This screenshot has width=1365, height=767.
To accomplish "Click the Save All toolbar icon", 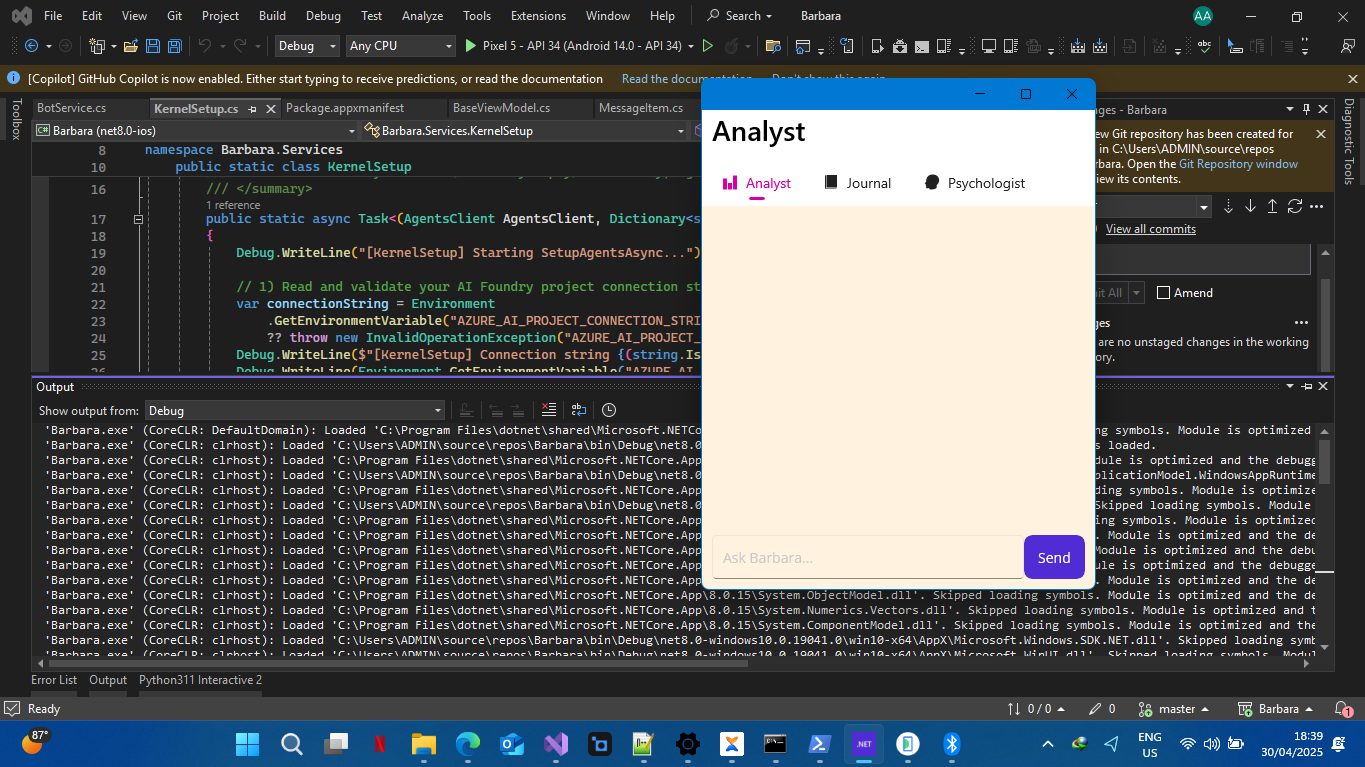I will click(174, 46).
